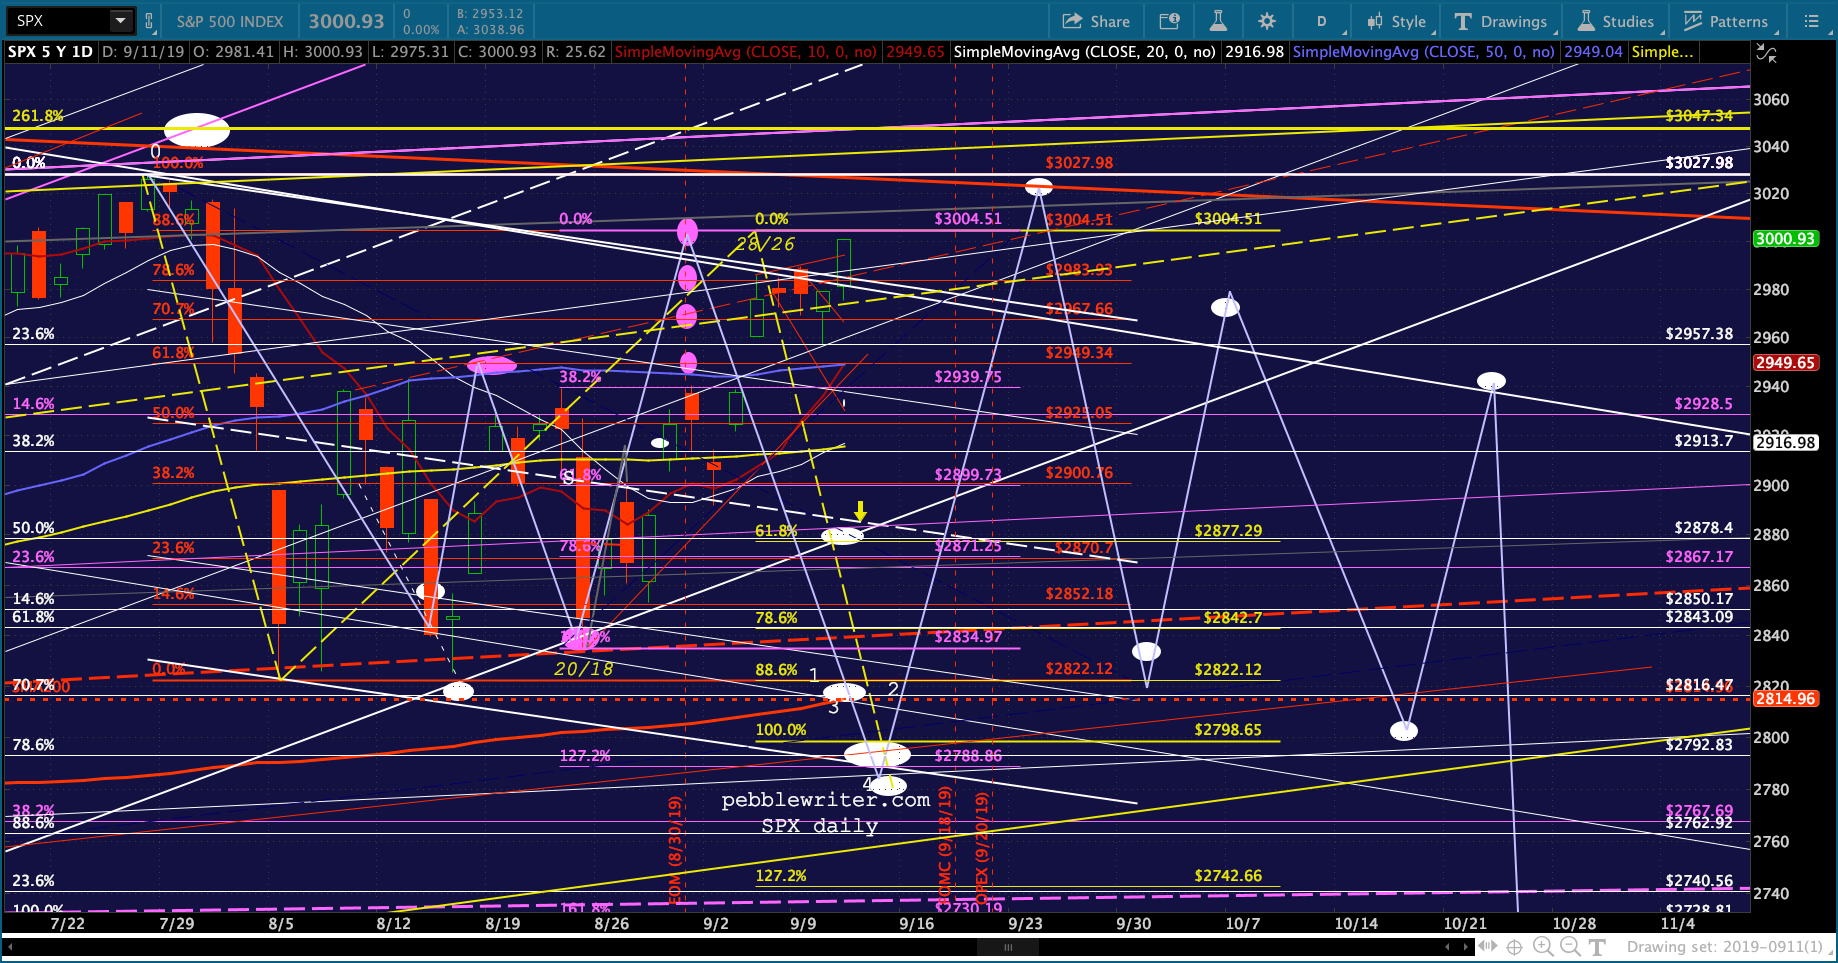Screen dimensions: 1838x963
Task: Open chart settings gear icon
Action: pyautogui.click(x=1266, y=21)
